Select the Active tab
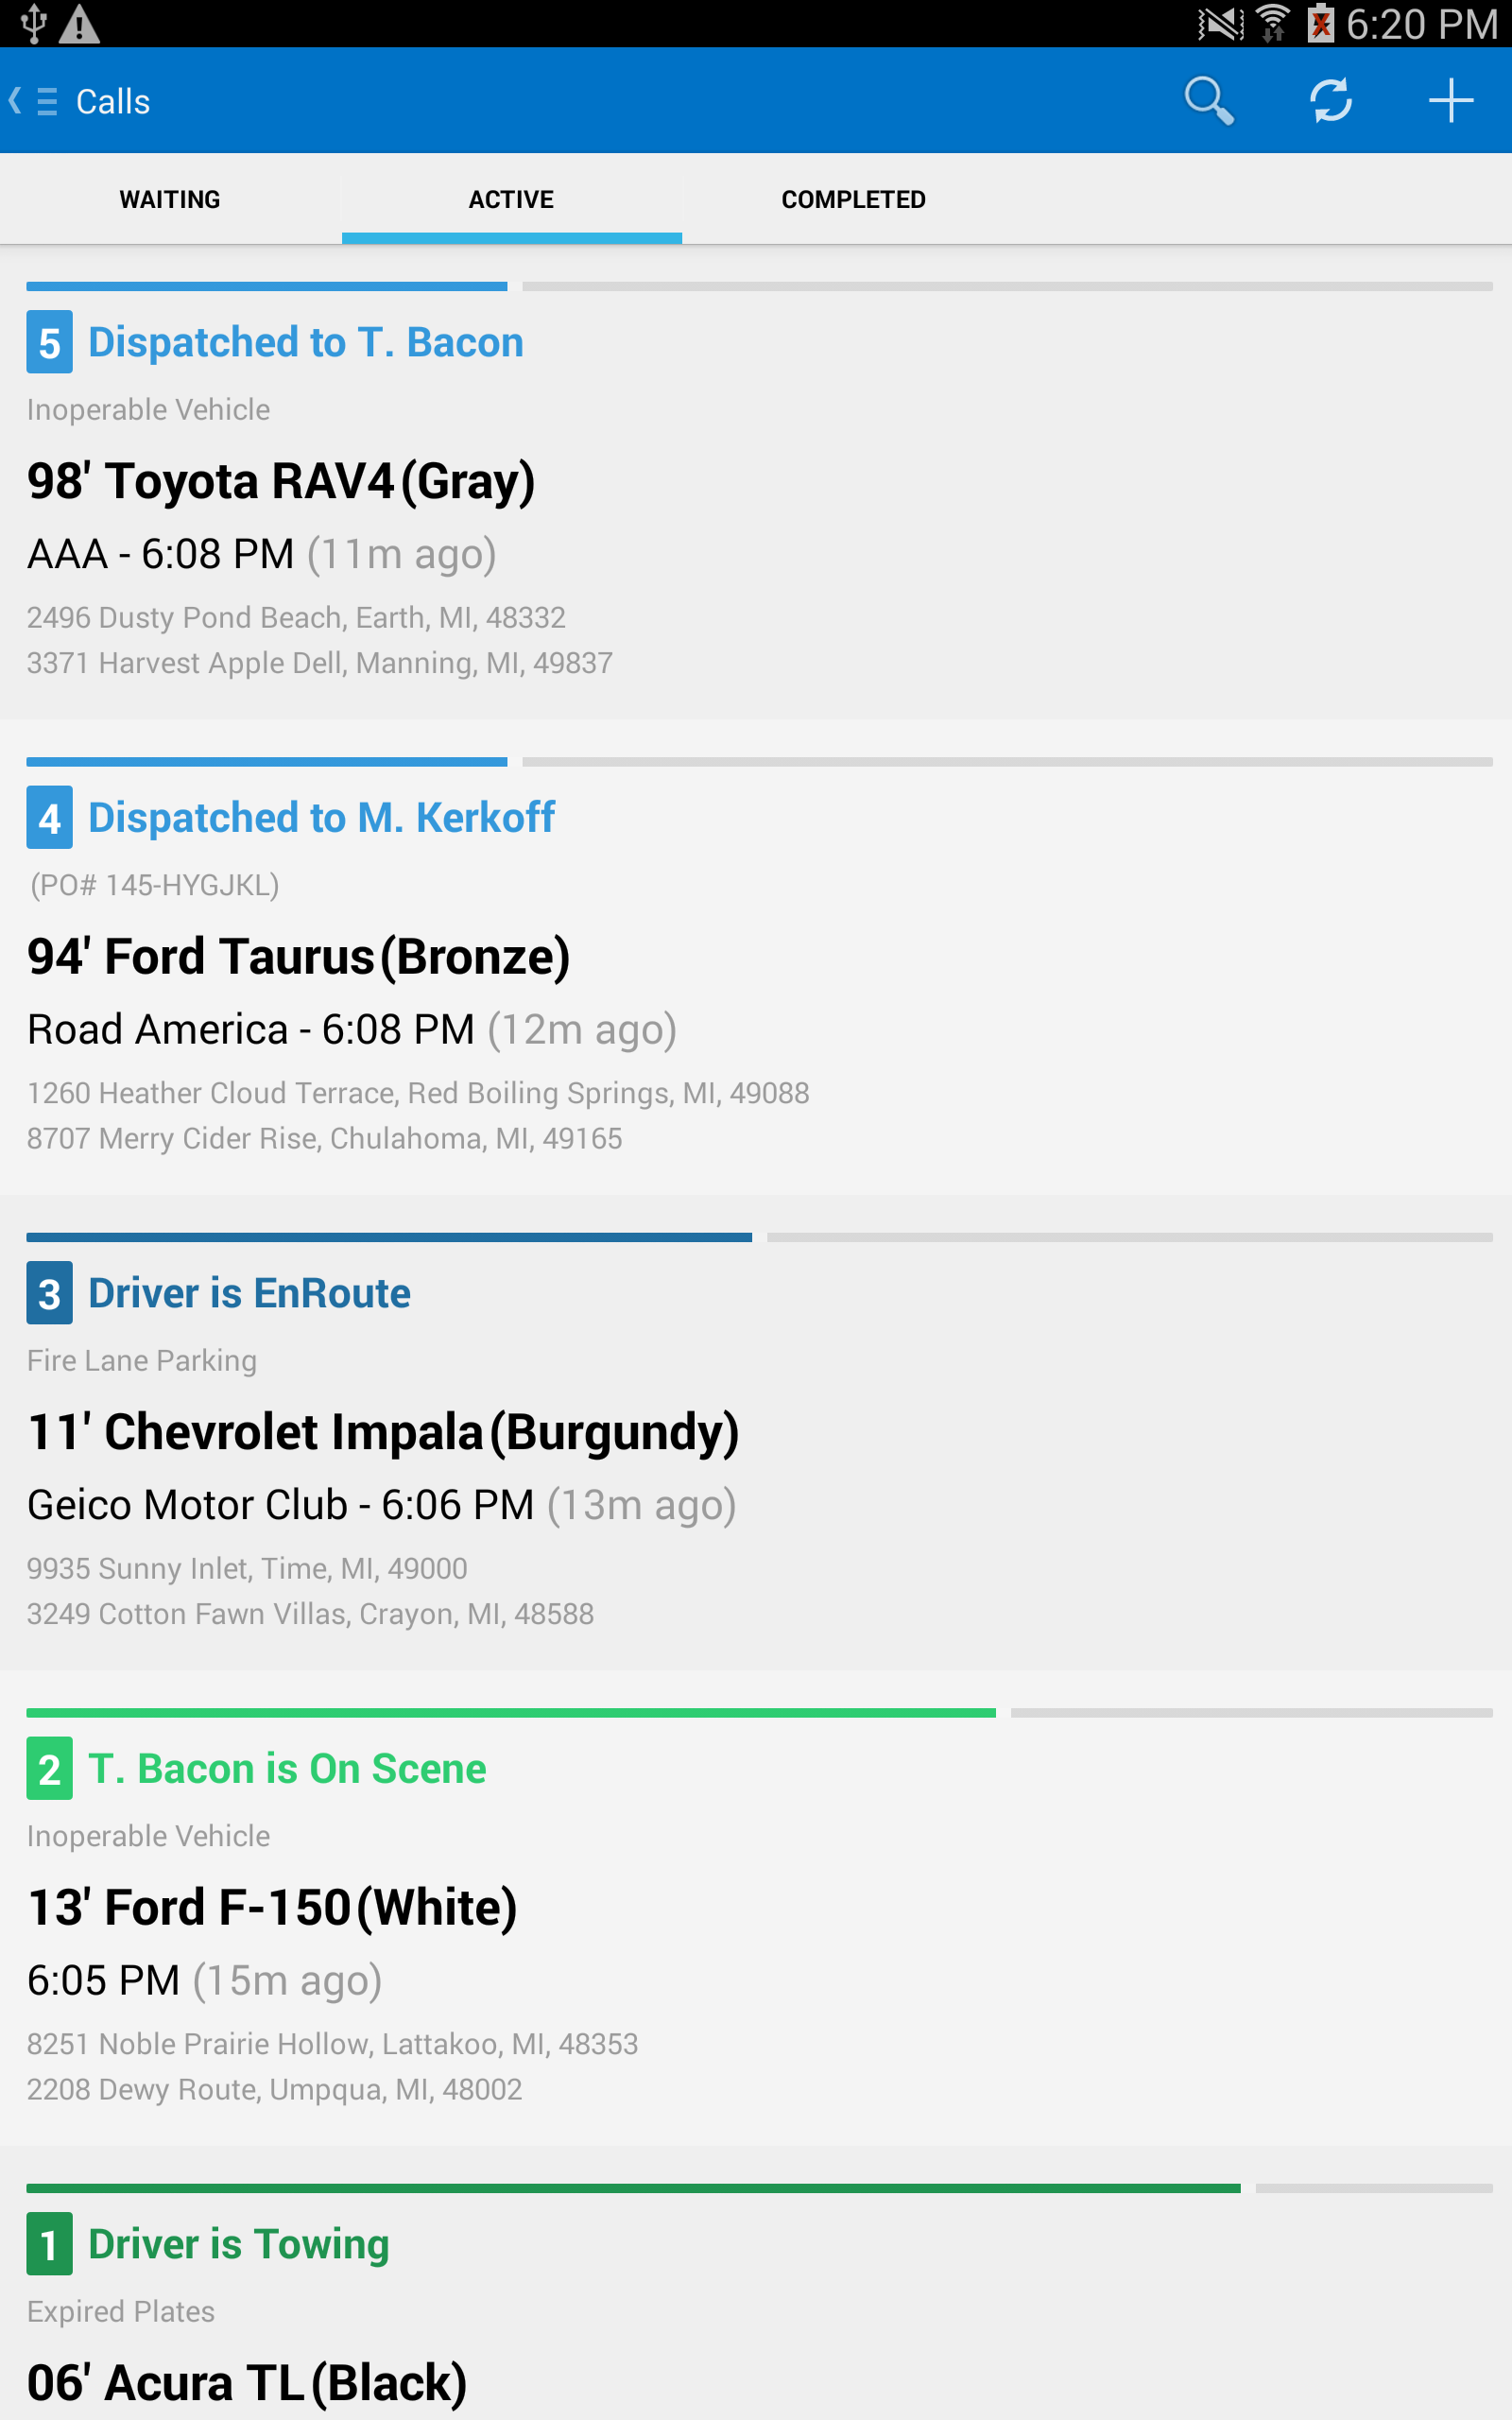The height and width of the screenshot is (2420, 1512). click(x=511, y=199)
